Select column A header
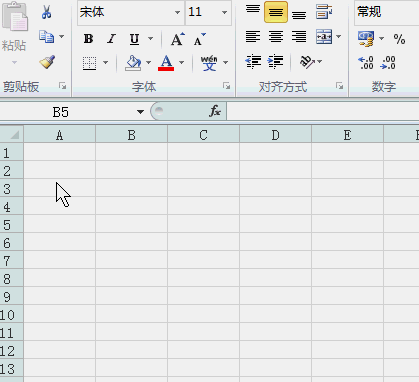419x382 pixels. tap(60, 135)
